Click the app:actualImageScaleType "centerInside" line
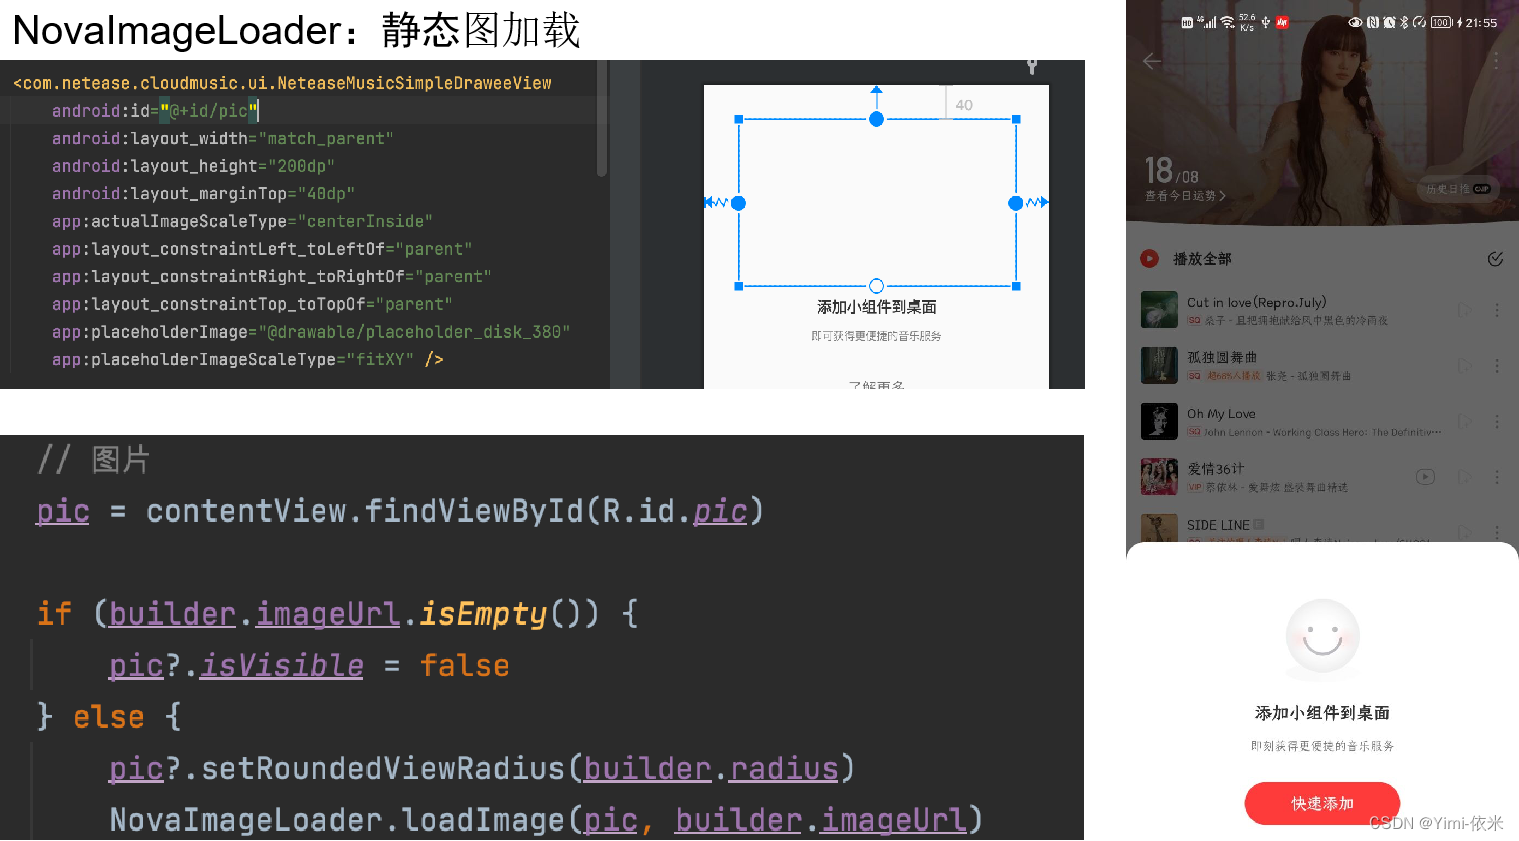This screenshot has height=841, width=1519. pos(242,221)
